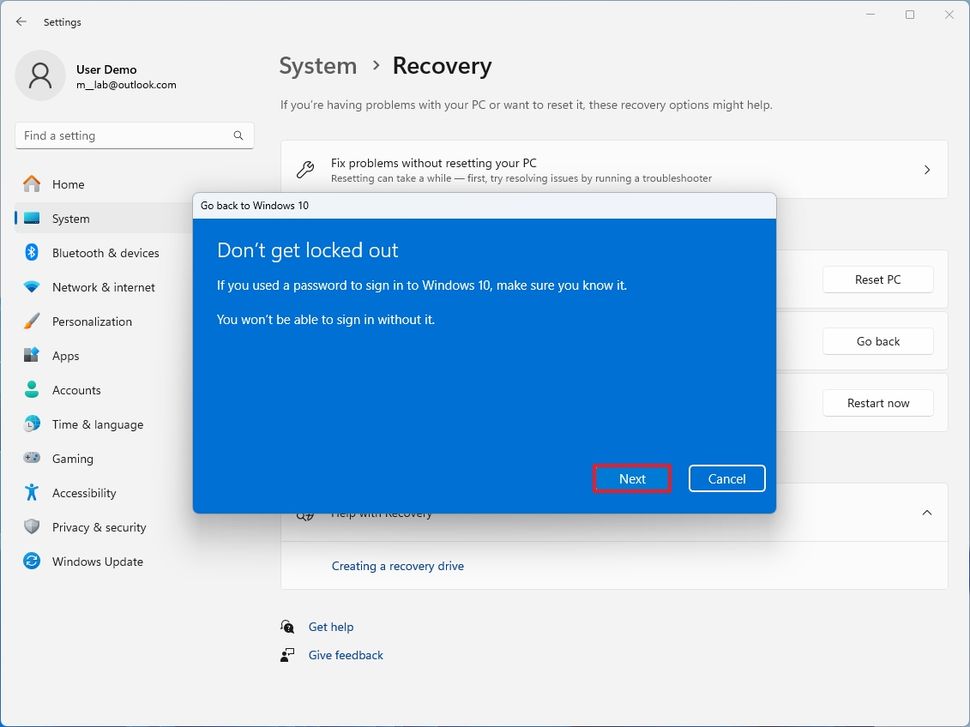970x727 pixels.
Task: Select the Accounts icon
Action: 32,390
